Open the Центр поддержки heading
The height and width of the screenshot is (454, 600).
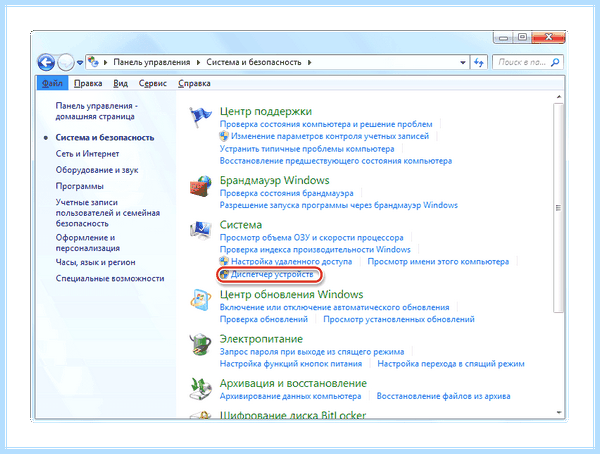(266, 111)
